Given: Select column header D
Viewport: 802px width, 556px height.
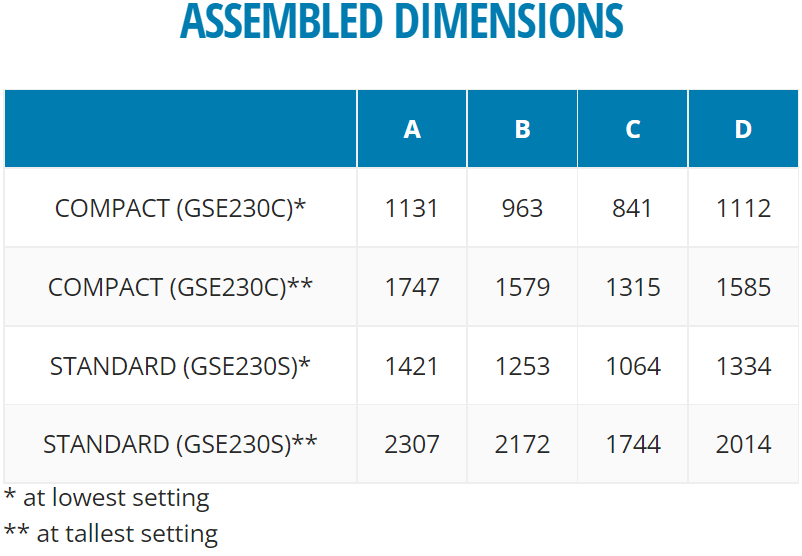Looking at the screenshot, I should [x=743, y=129].
